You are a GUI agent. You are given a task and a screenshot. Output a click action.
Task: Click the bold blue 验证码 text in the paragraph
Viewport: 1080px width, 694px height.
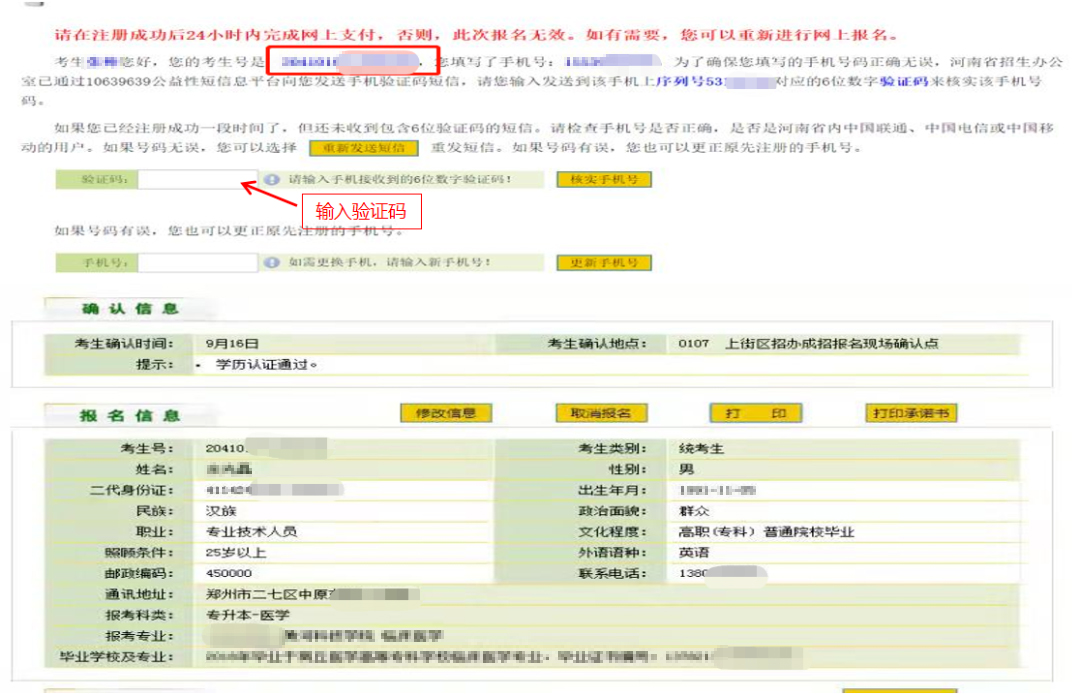click(905, 82)
